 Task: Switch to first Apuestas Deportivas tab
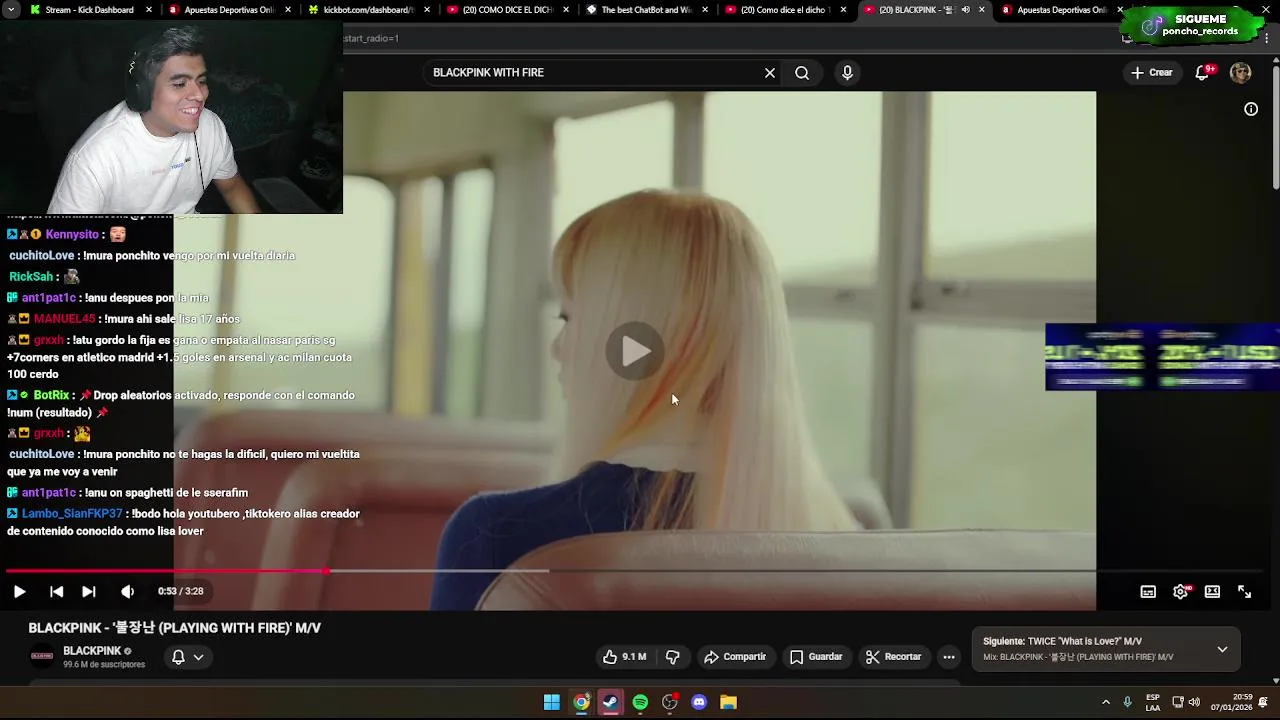pyautogui.click(x=228, y=10)
